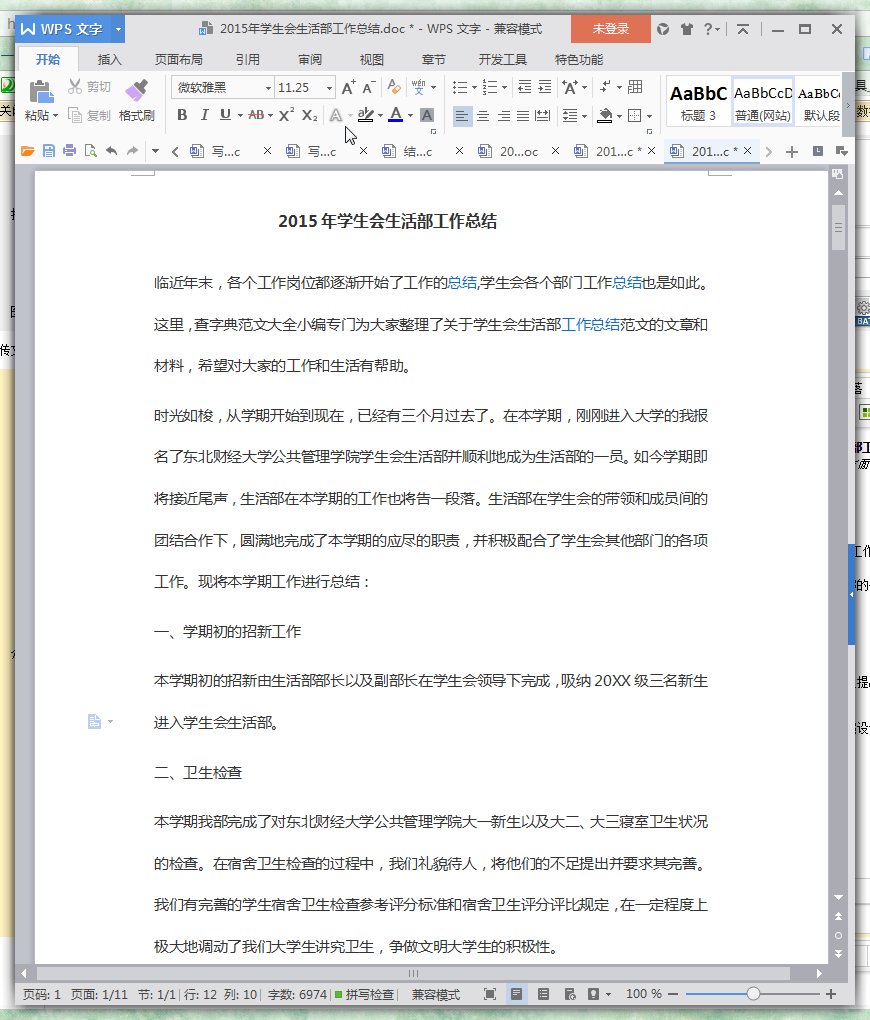Follow the 工作总结 hyperlink in the text
870x1020 pixels.
(590, 325)
